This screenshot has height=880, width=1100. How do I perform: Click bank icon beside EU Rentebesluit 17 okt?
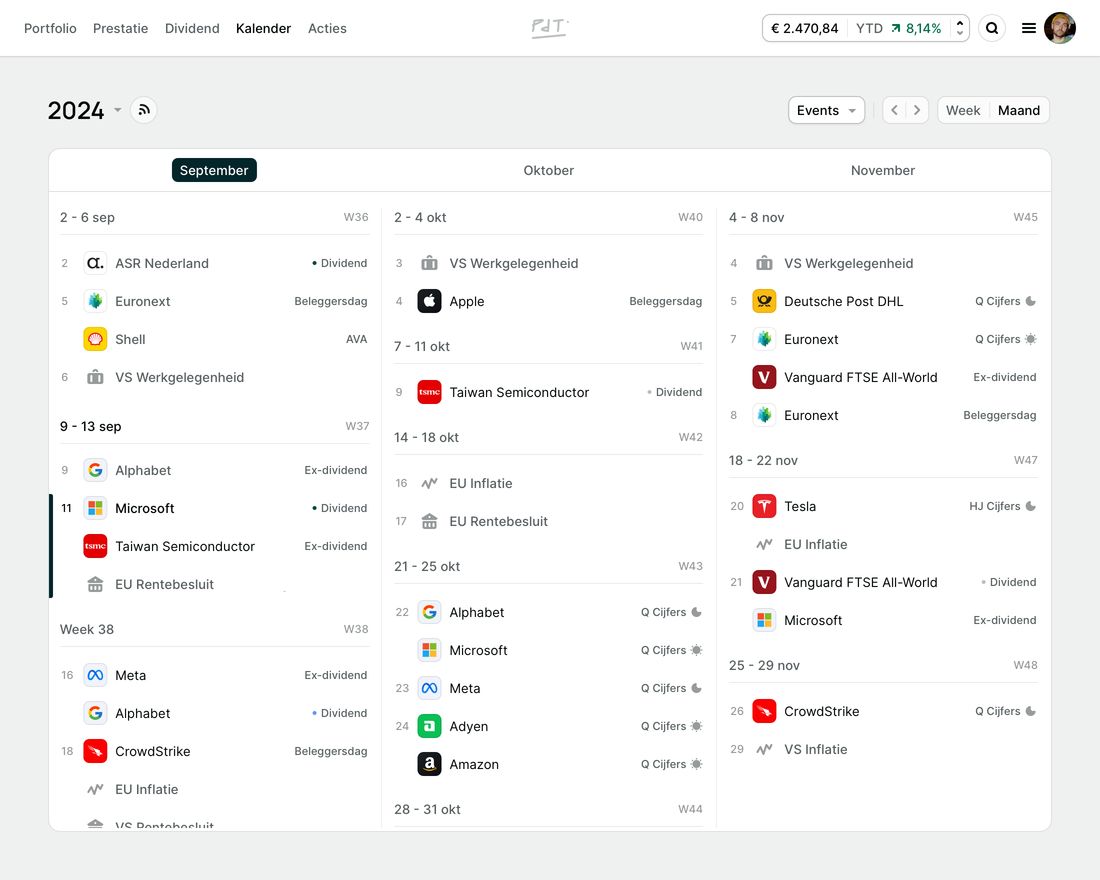(429, 521)
